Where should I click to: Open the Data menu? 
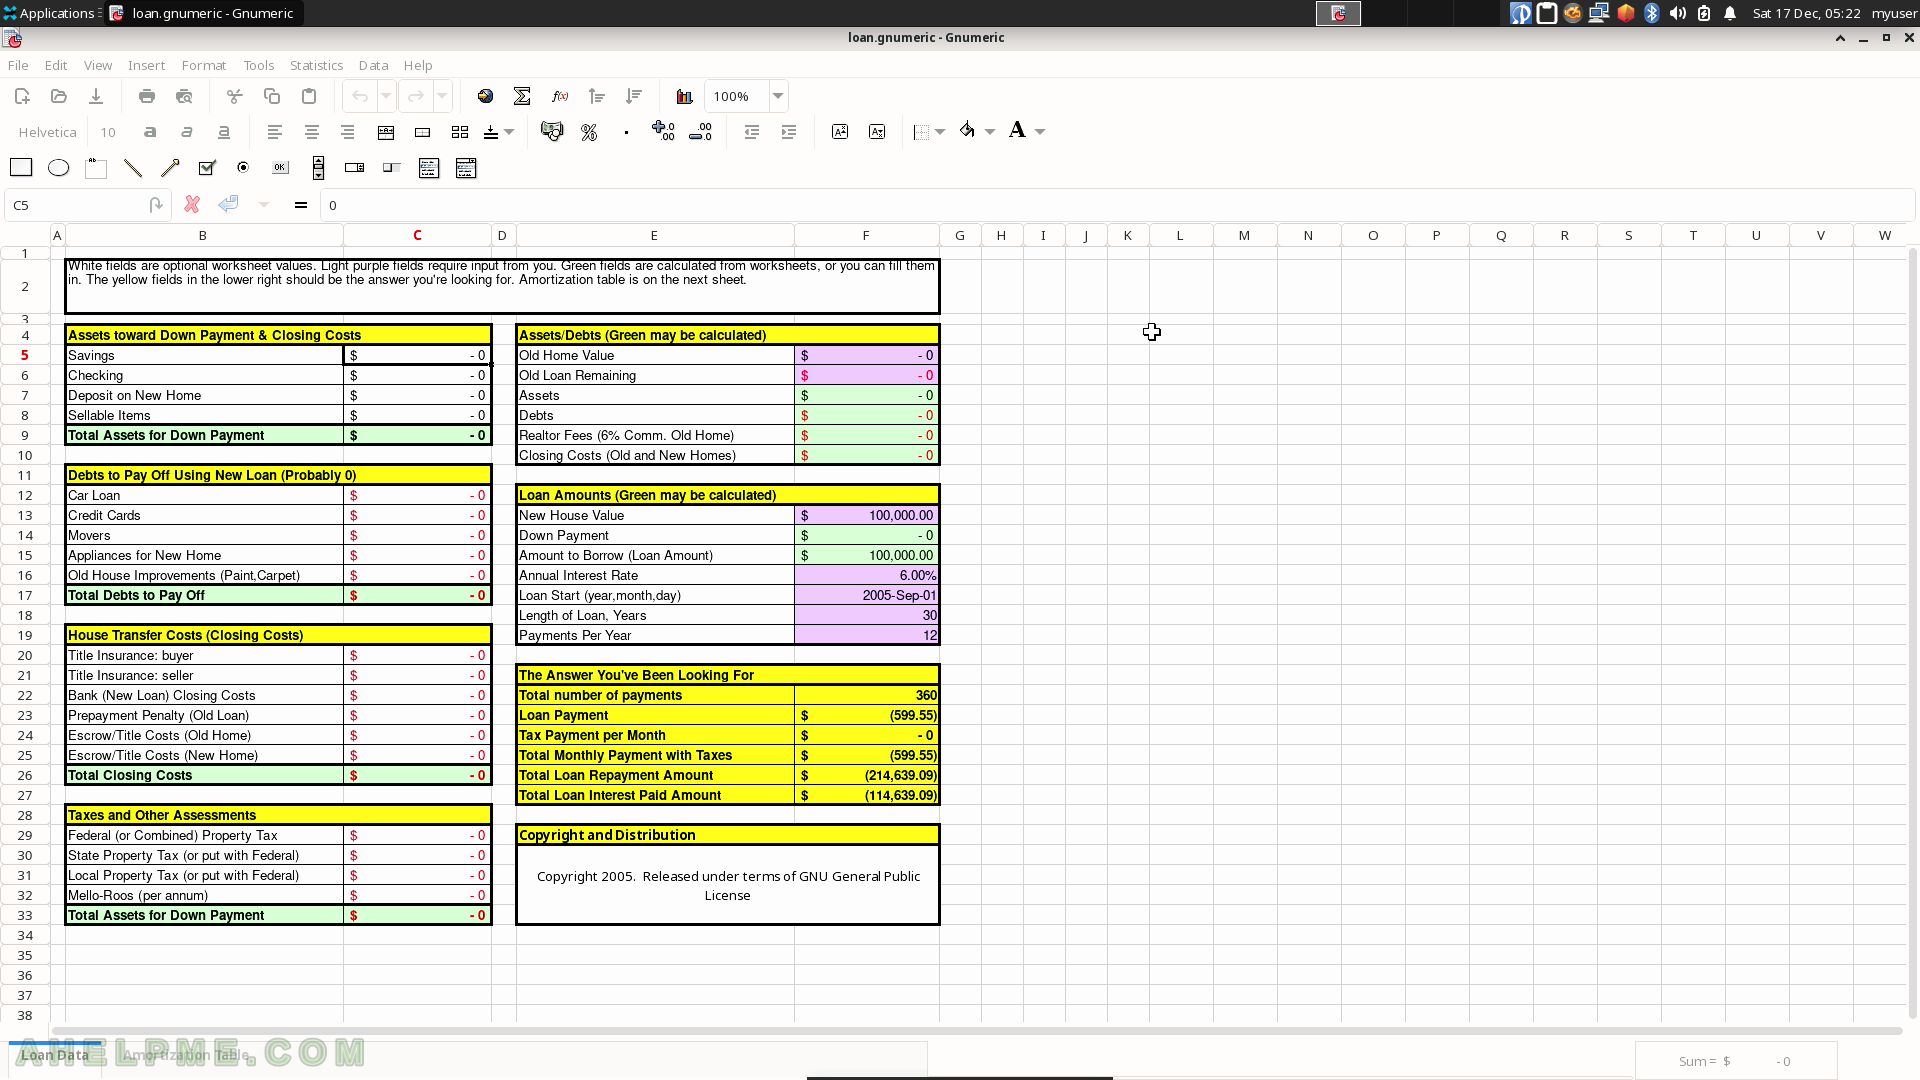tap(373, 65)
